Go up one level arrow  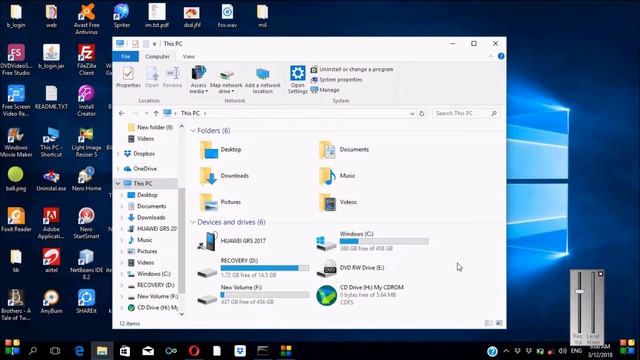point(156,113)
